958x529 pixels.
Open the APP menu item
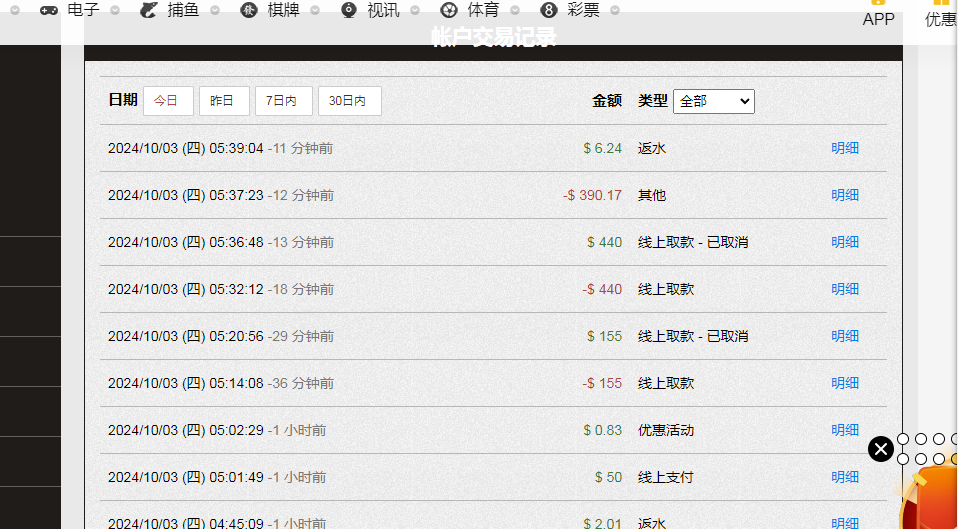click(x=878, y=18)
